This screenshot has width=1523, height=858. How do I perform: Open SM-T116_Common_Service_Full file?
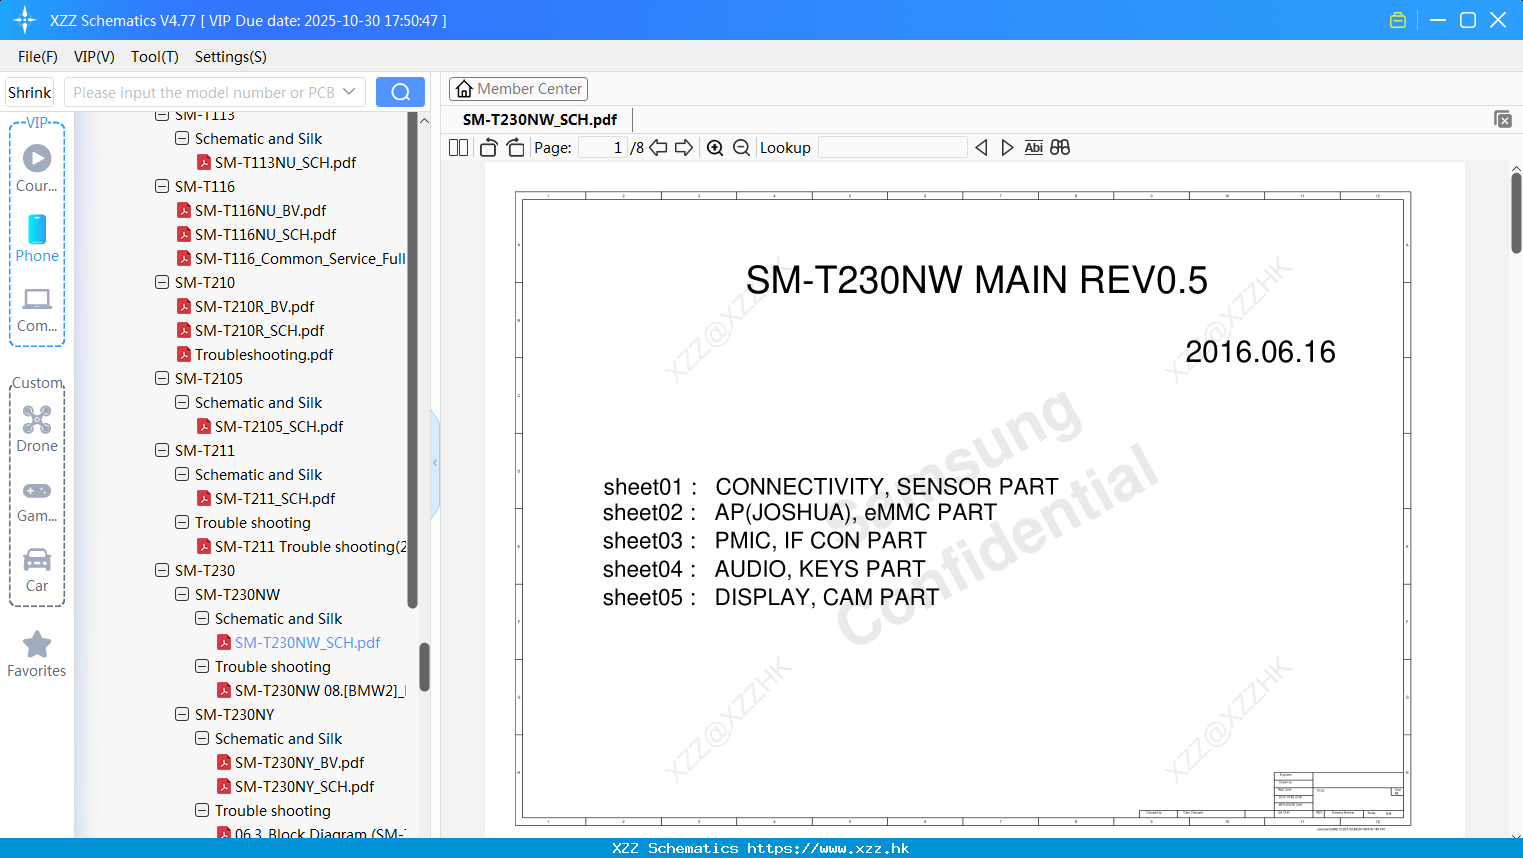click(291, 258)
